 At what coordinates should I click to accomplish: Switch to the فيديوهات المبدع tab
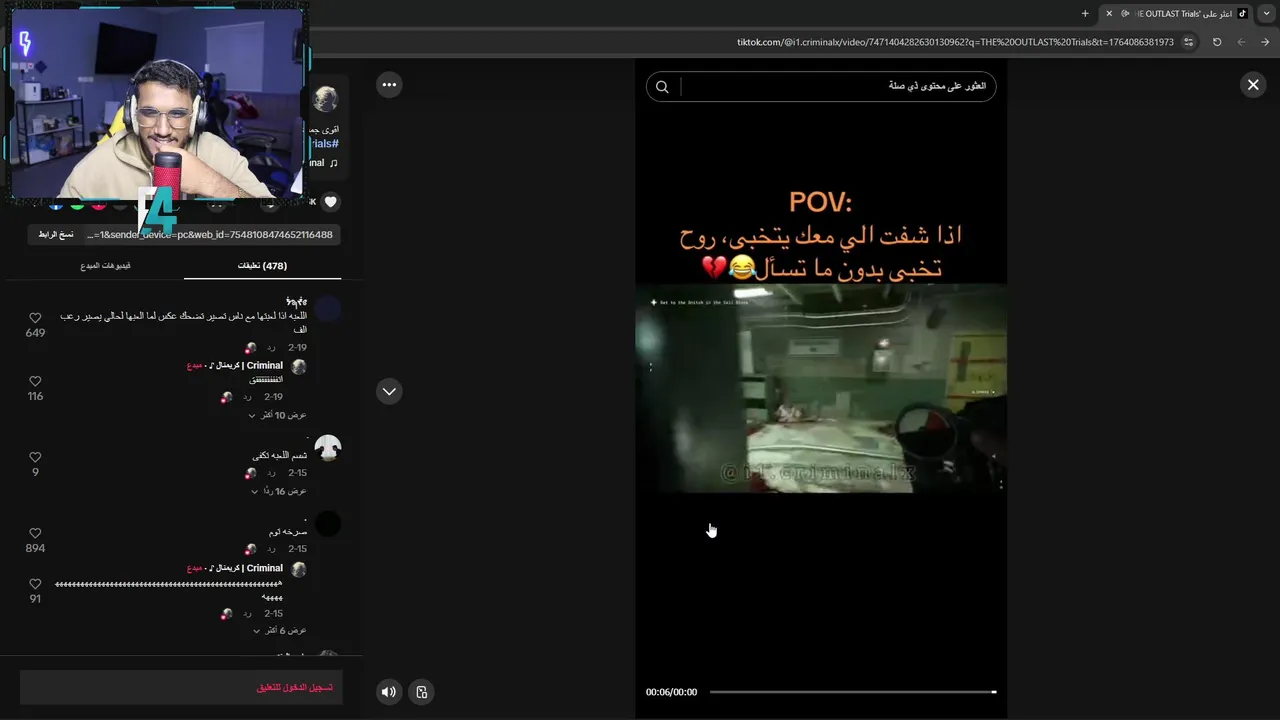[x=106, y=266]
